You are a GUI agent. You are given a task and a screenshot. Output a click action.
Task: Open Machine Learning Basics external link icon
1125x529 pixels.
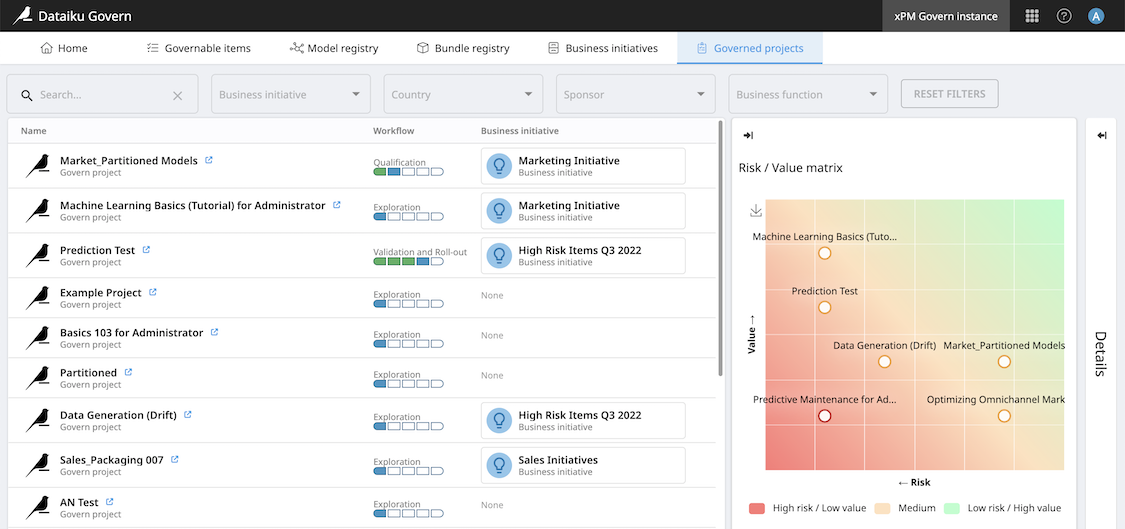point(336,205)
